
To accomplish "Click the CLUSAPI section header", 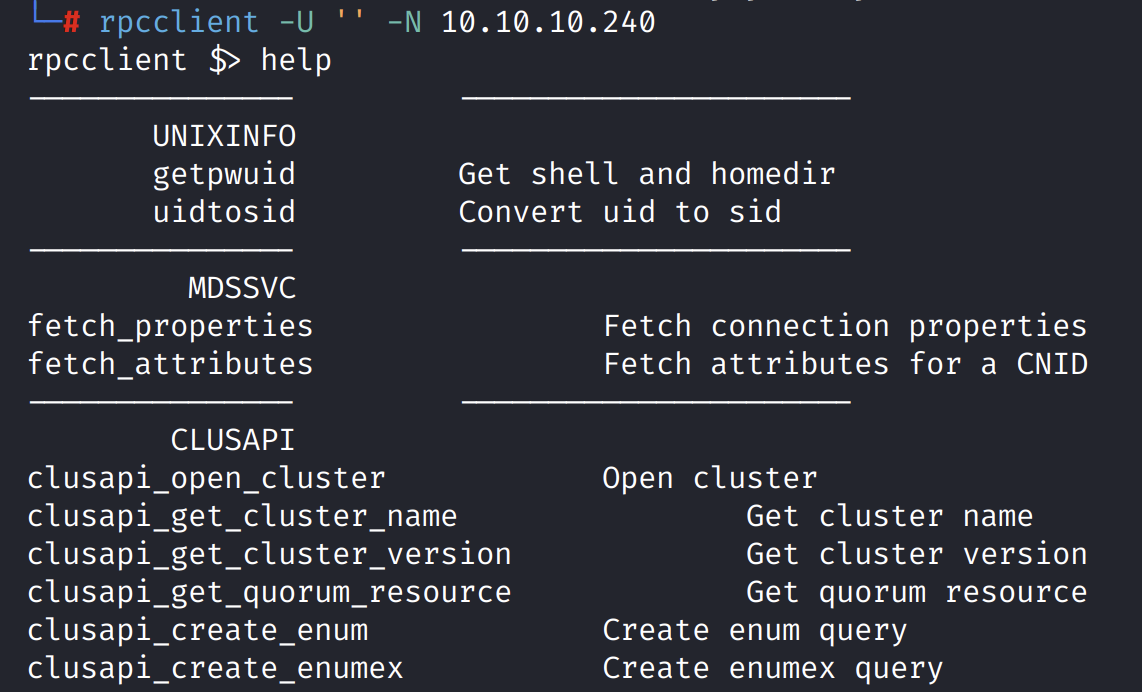I will [233, 440].
